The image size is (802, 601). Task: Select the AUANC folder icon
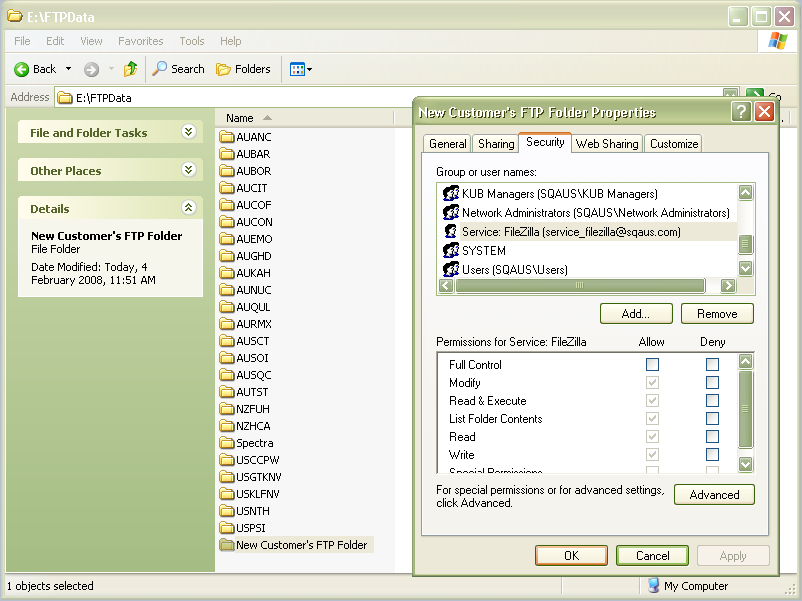tap(226, 137)
